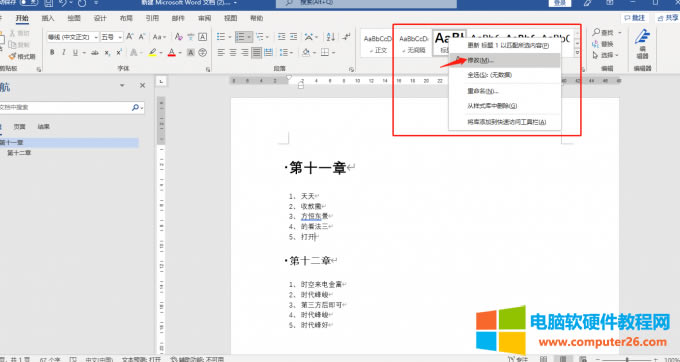This screenshot has height=362, width=680.
Task: Click the Show paragraph marks icon
Action: click(x=346, y=37)
